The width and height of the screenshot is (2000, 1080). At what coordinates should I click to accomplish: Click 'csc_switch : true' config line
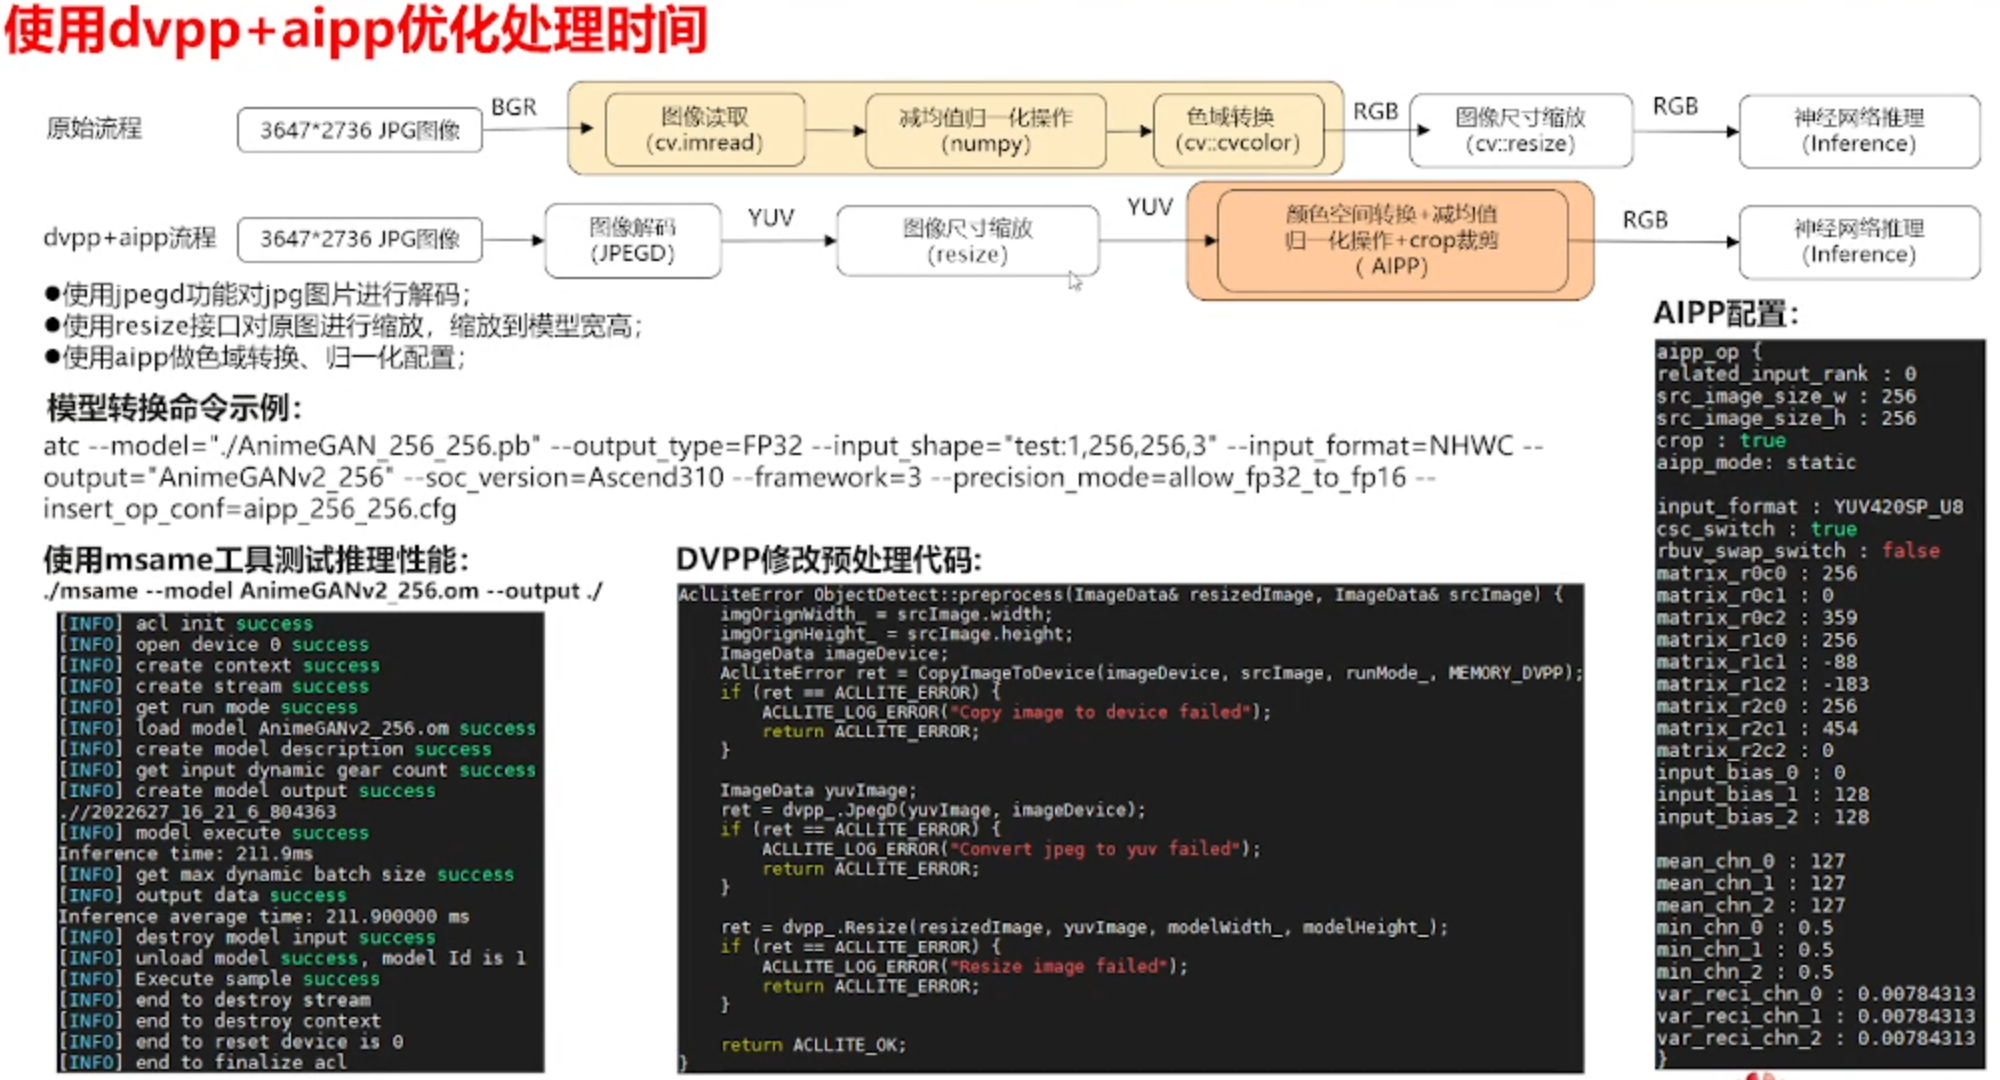1757,529
